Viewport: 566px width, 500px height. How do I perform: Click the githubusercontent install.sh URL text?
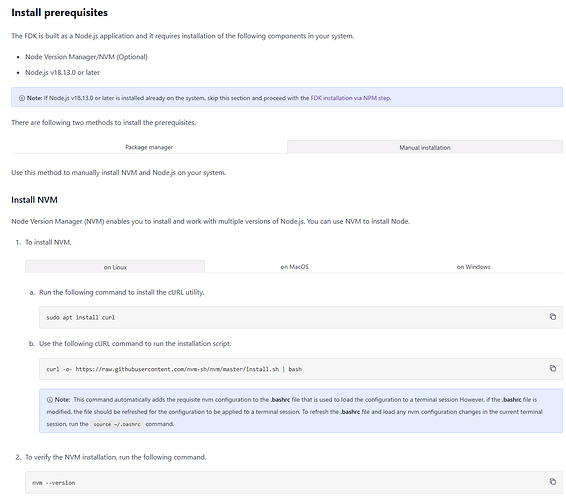coord(177,369)
